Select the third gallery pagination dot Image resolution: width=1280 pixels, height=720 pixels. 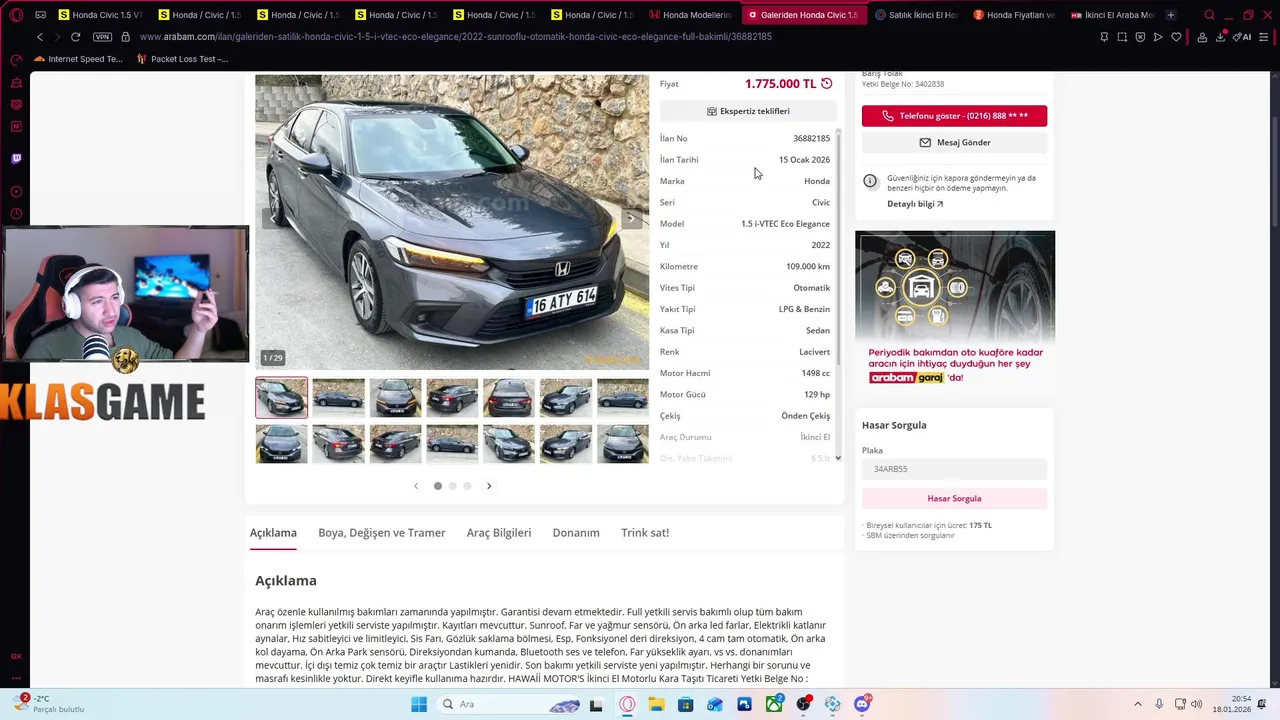(x=467, y=486)
